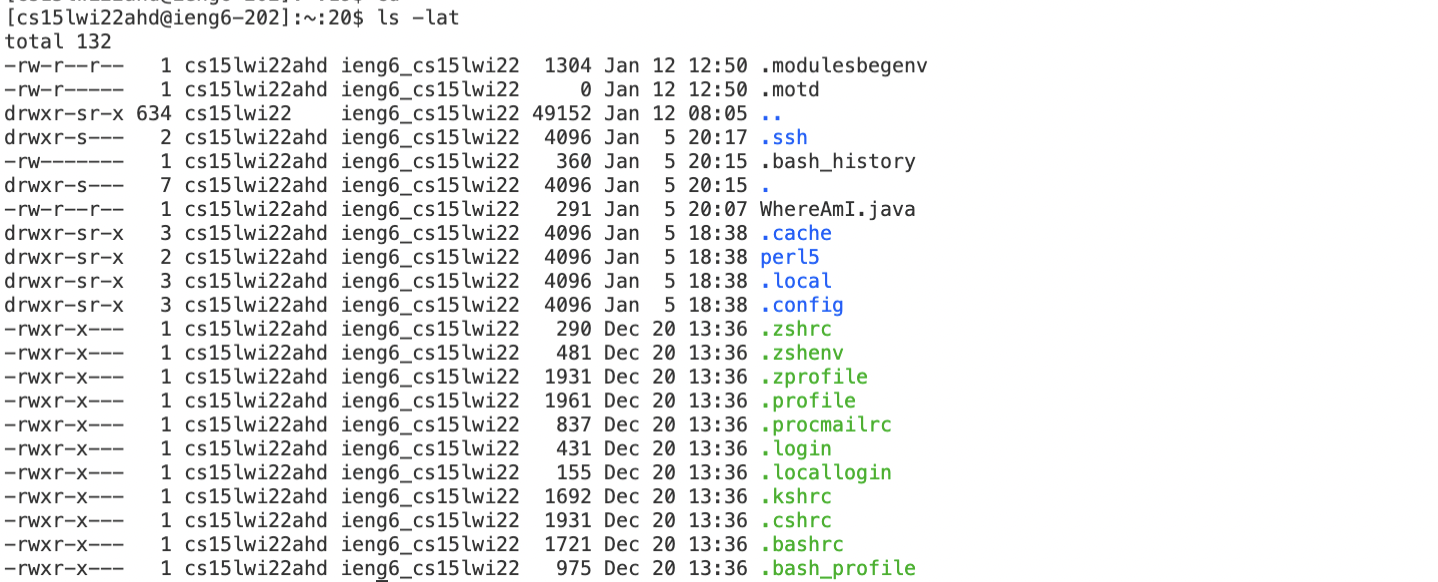
Task: Click the .bashrc filename
Action: (802, 545)
